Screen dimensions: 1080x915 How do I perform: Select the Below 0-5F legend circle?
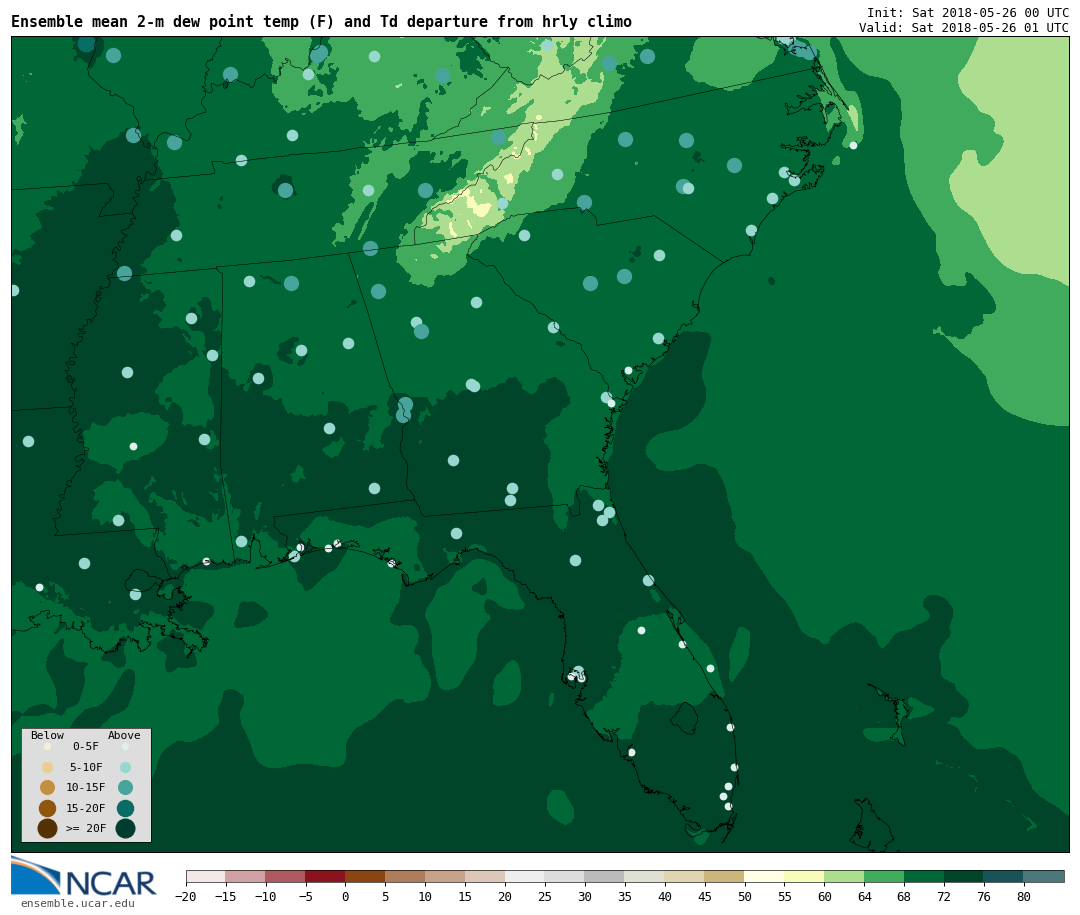(x=48, y=746)
